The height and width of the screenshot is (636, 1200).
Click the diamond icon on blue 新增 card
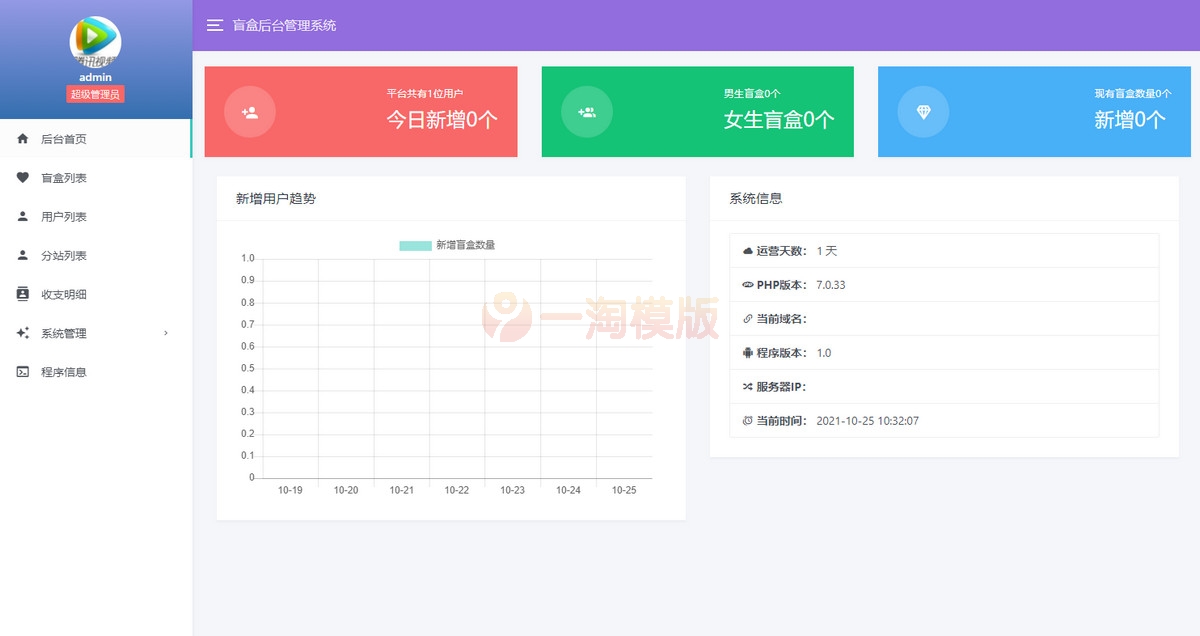click(923, 112)
